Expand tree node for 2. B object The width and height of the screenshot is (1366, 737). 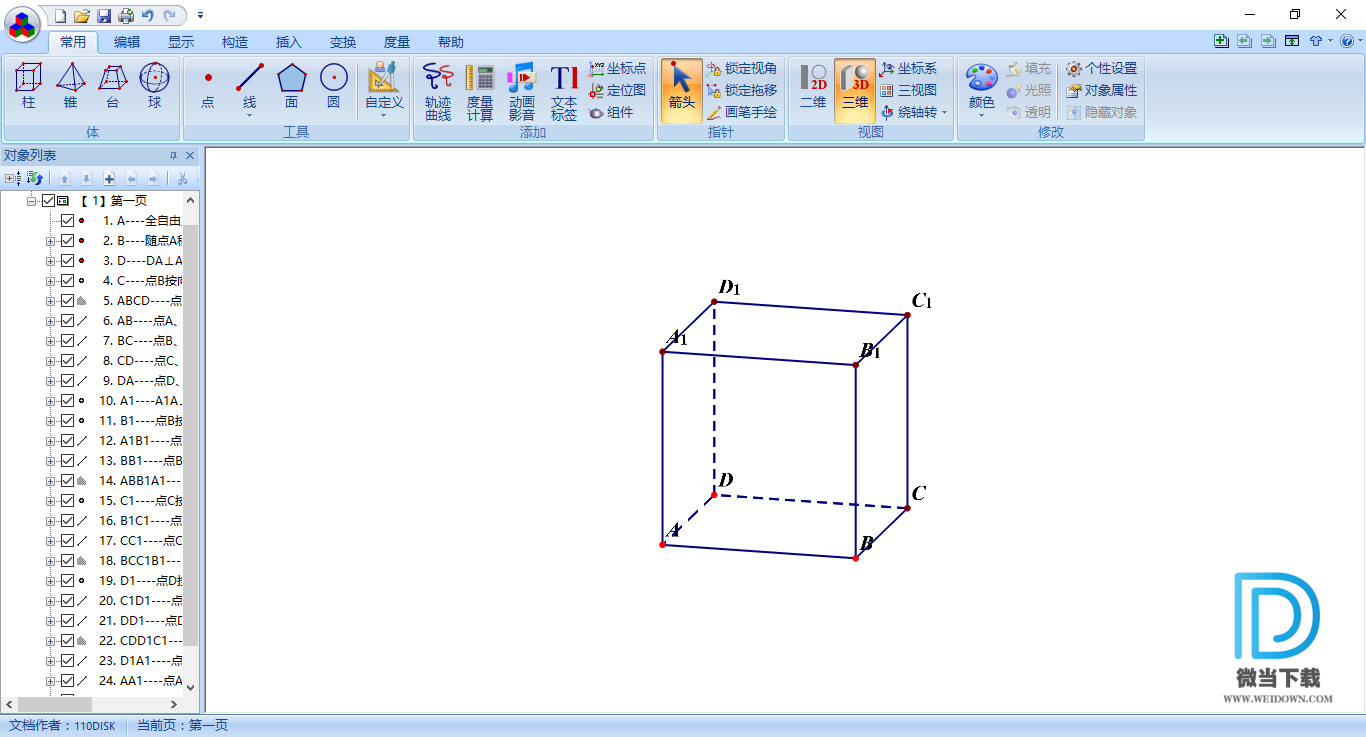50,241
